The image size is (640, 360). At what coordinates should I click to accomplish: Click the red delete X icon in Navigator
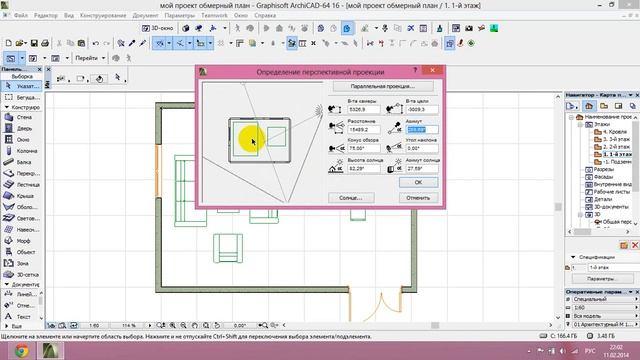(635, 245)
